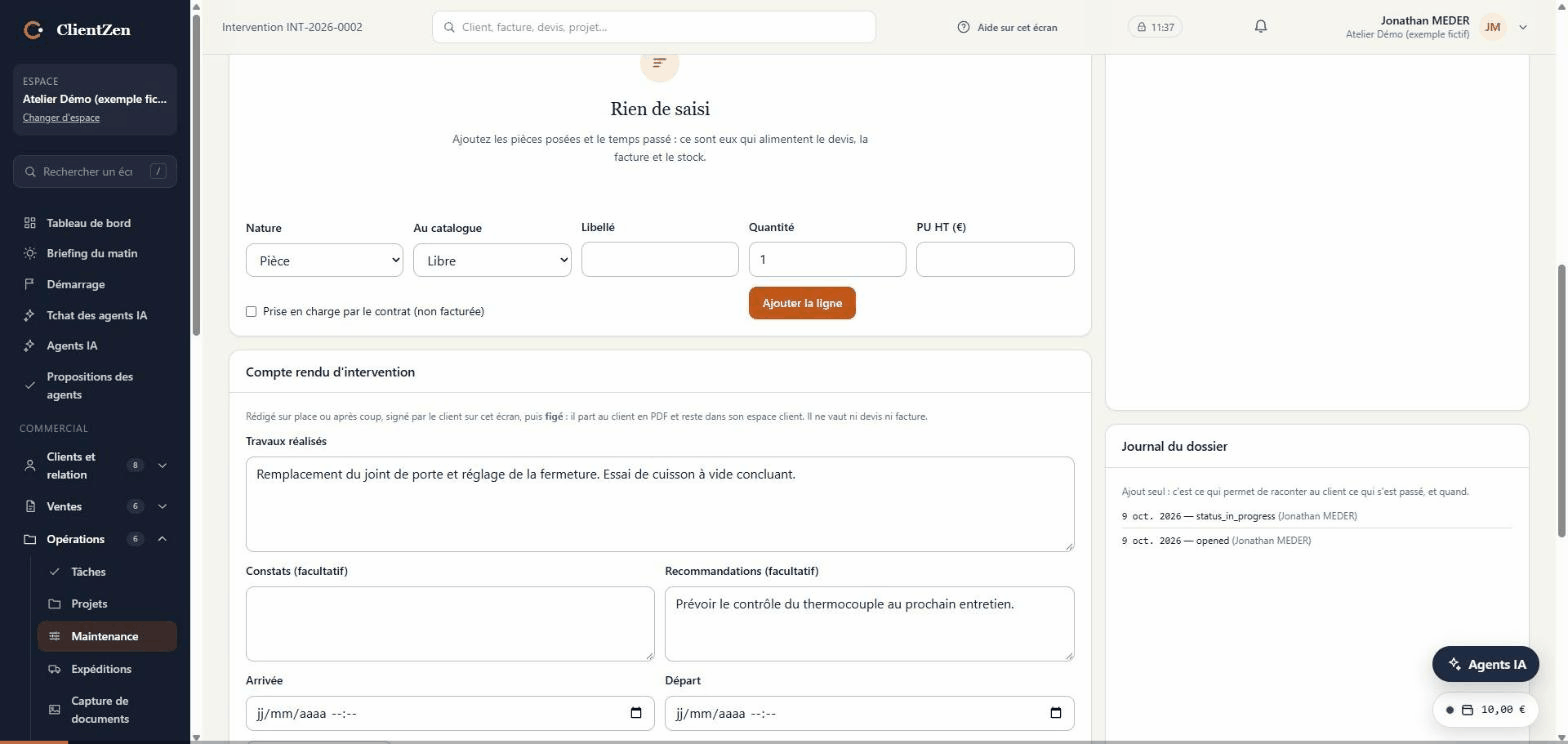Focus the global search box

pyautogui.click(x=654, y=27)
